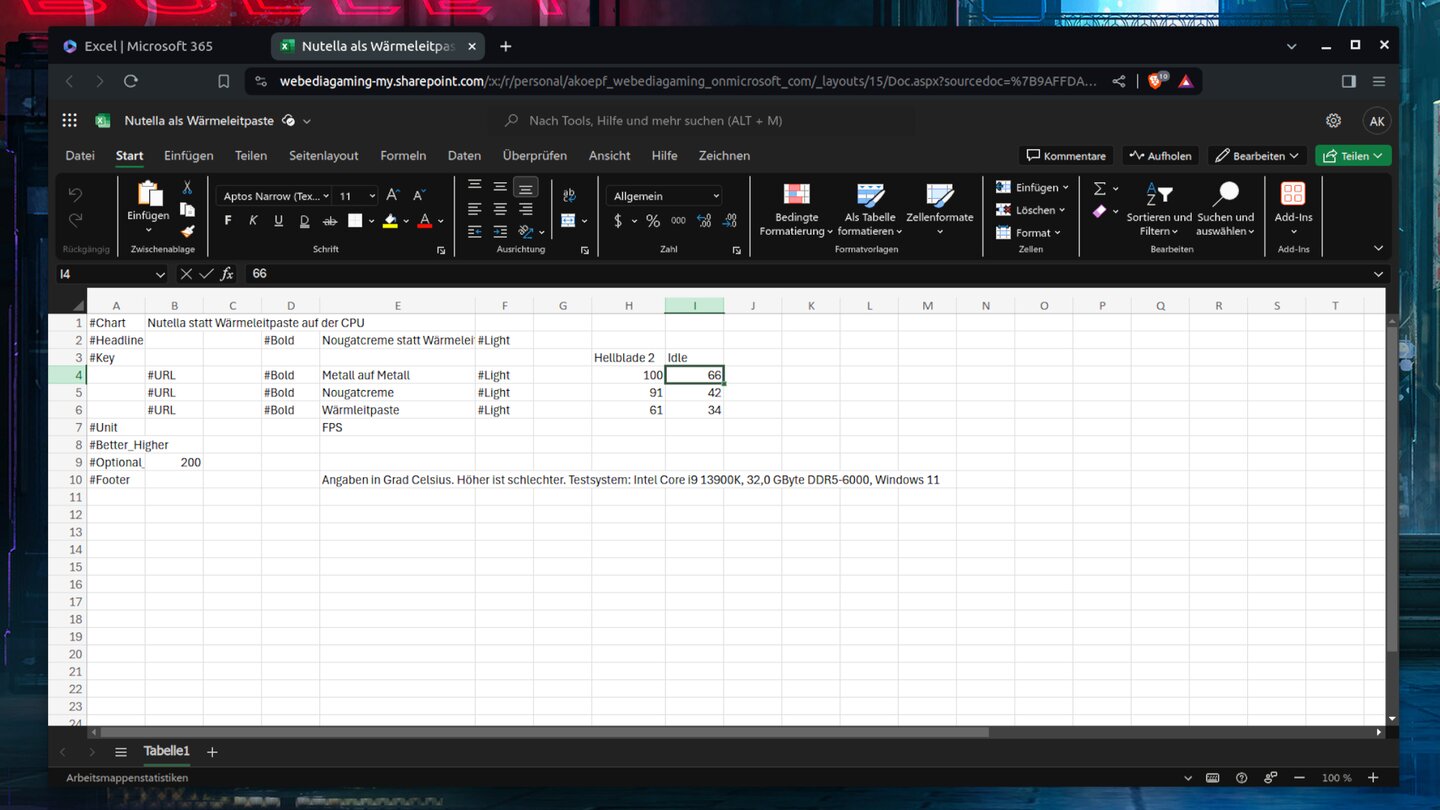
Task: Open the Kommentare pane button
Action: tap(1066, 155)
